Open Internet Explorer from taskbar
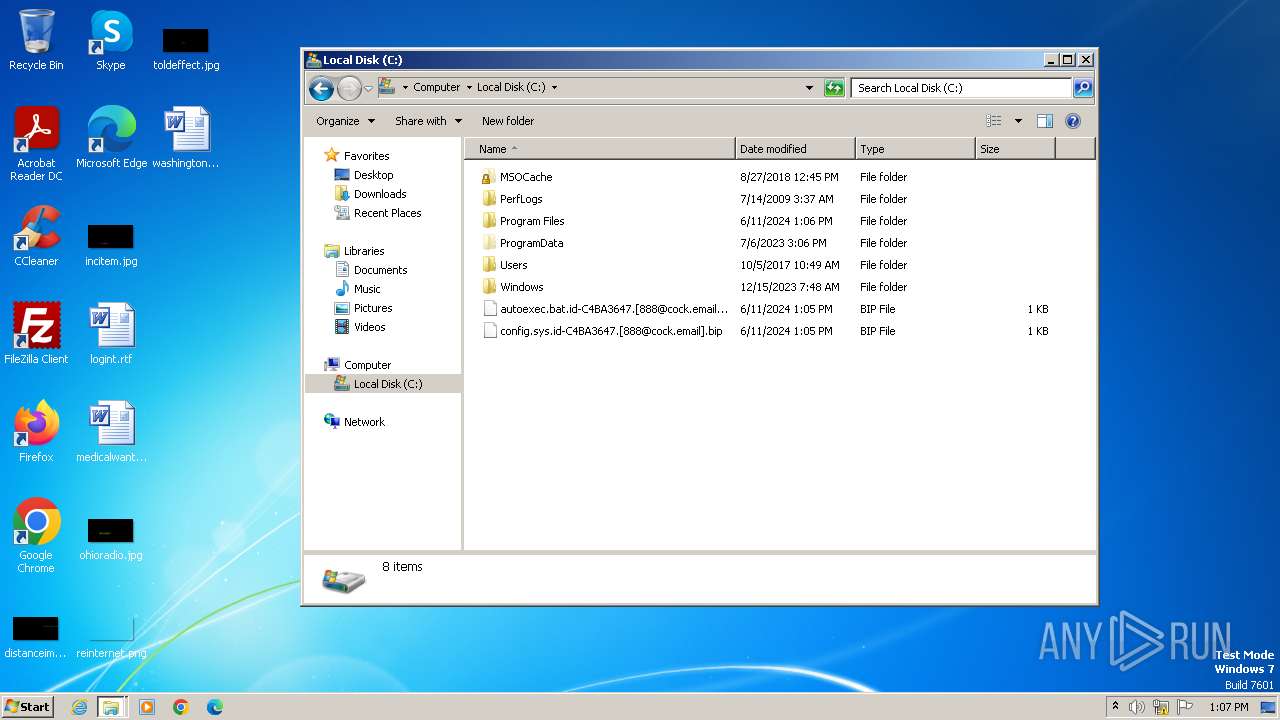1280x720 pixels. (x=79, y=707)
